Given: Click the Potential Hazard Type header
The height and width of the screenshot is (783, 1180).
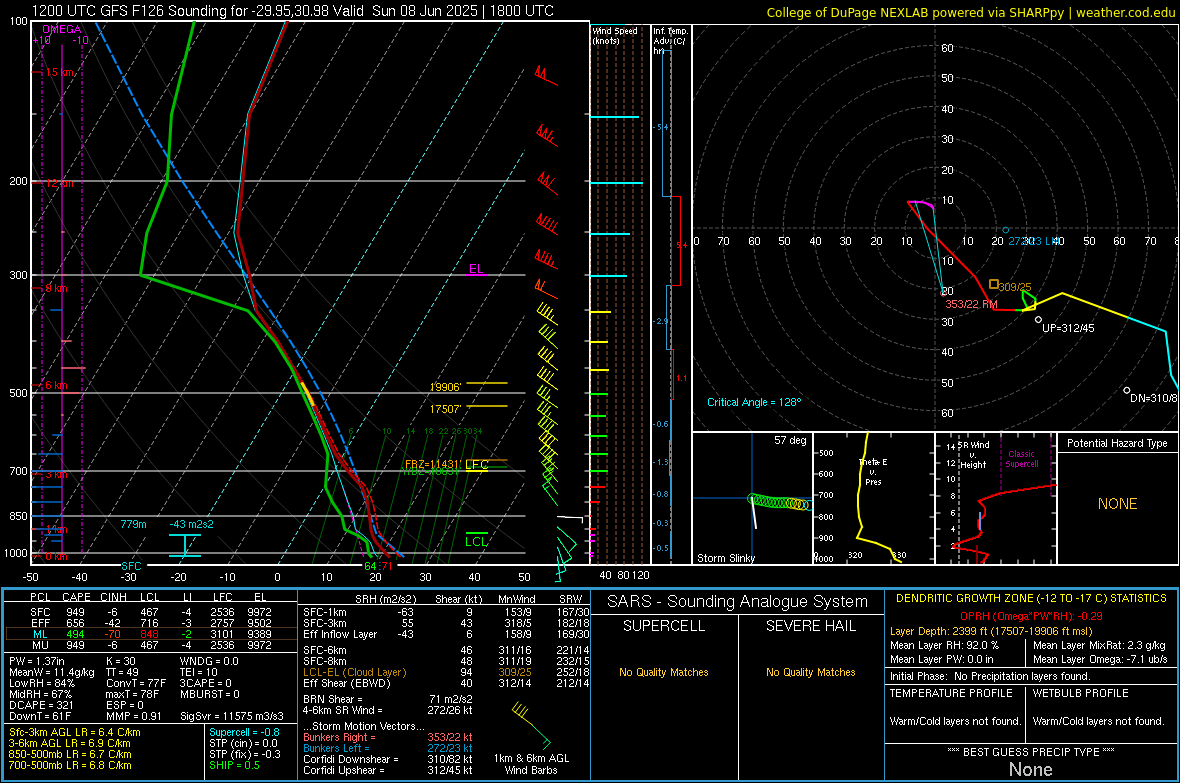Looking at the screenshot, I should 1117,443.
